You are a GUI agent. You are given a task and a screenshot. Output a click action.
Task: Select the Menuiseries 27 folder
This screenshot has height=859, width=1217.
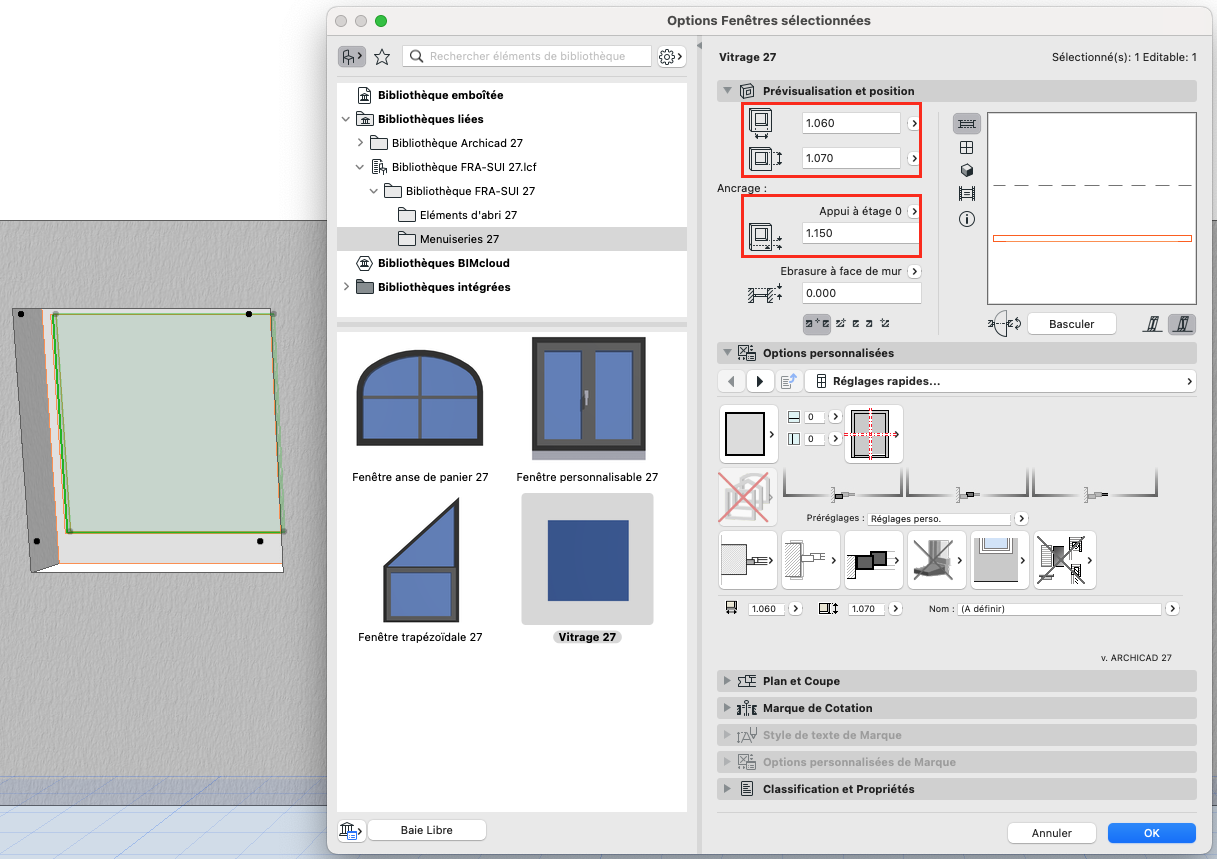tap(512, 239)
